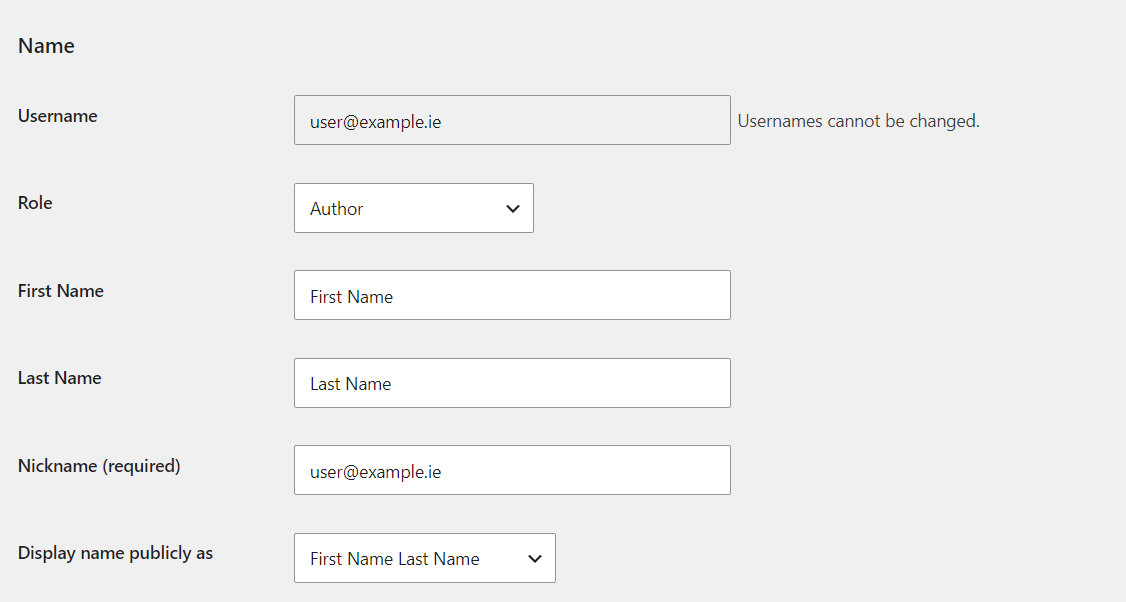Click the Role label text
The height and width of the screenshot is (602, 1126).
tap(35, 203)
